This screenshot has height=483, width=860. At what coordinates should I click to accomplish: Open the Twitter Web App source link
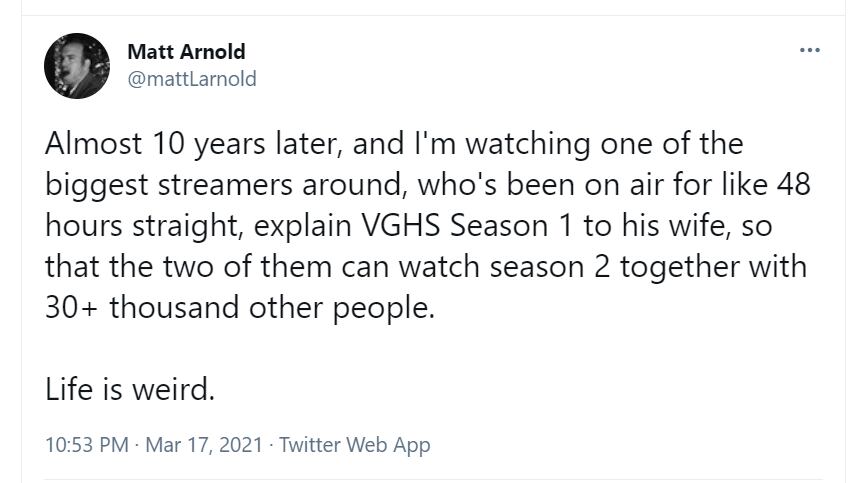pos(354,444)
